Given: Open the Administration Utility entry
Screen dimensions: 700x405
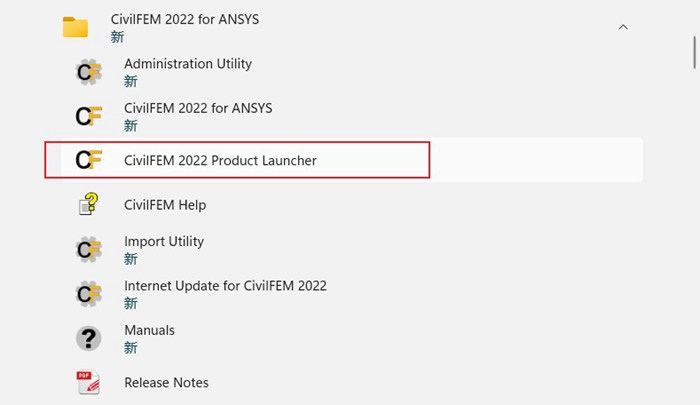Looking at the screenshot, I should [343, 72].
